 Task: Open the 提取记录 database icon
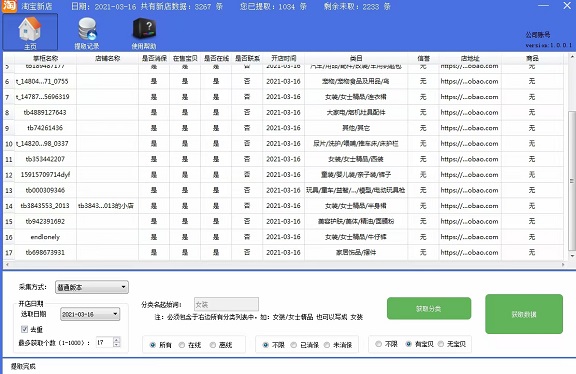click(87, 33)
